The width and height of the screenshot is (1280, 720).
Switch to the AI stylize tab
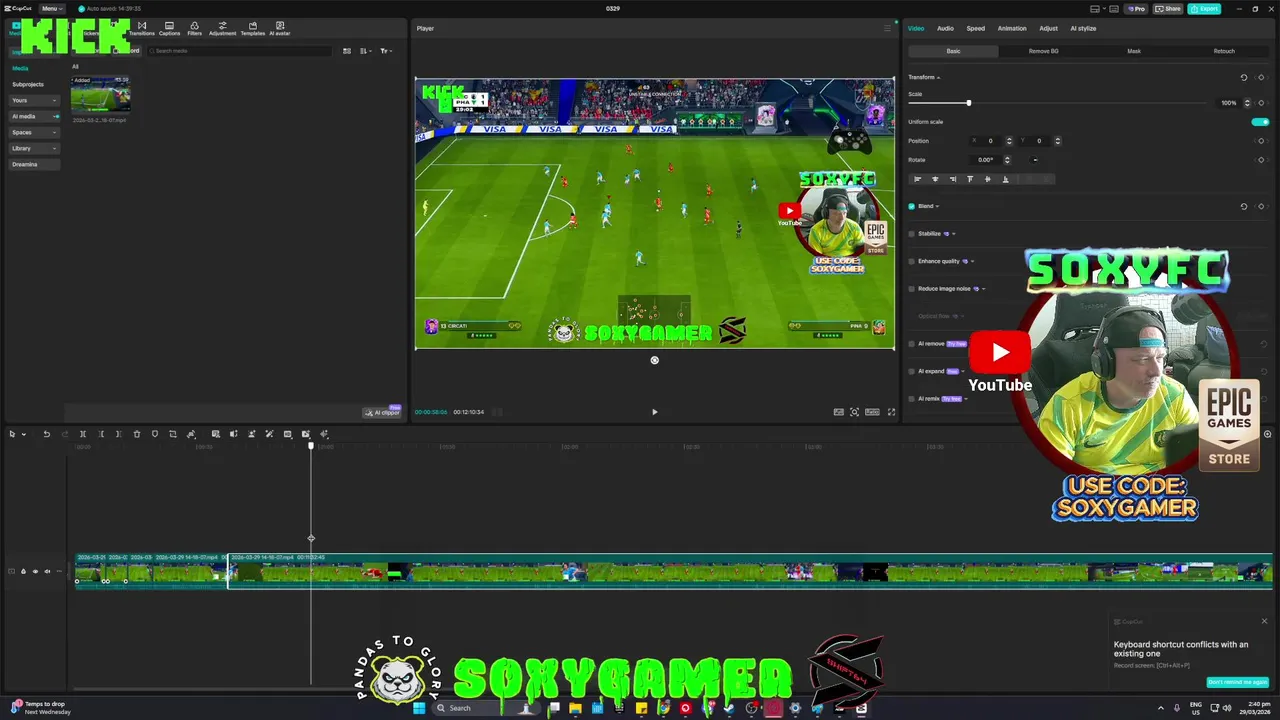coord(1083,28)
